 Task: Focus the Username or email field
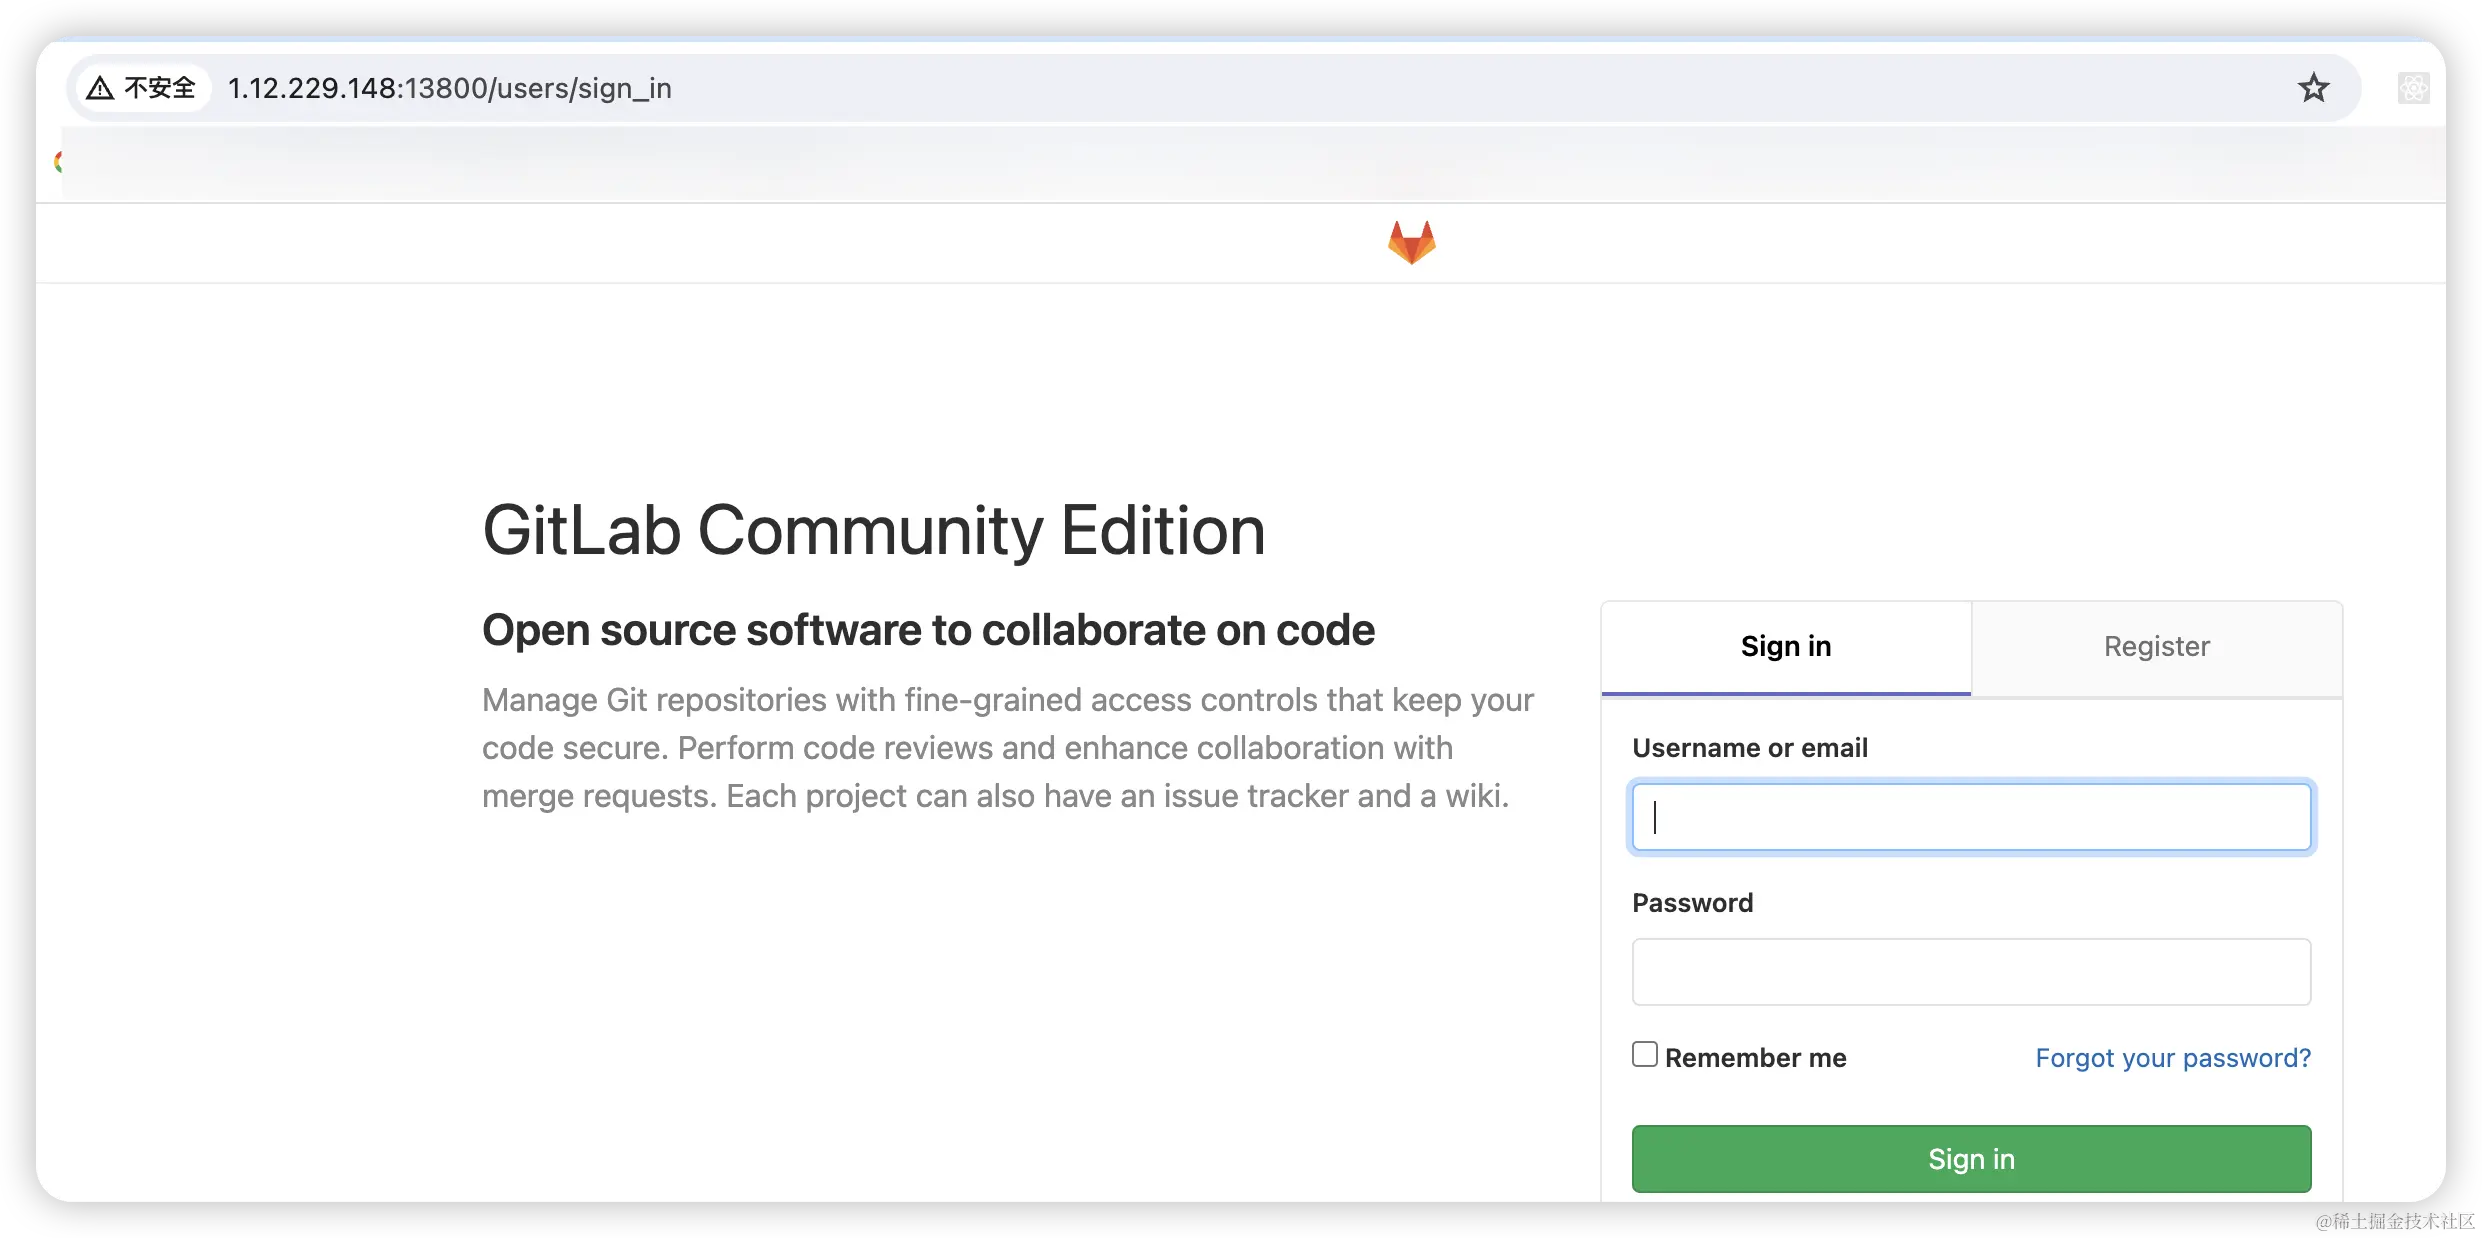[x=1971, y=817]
